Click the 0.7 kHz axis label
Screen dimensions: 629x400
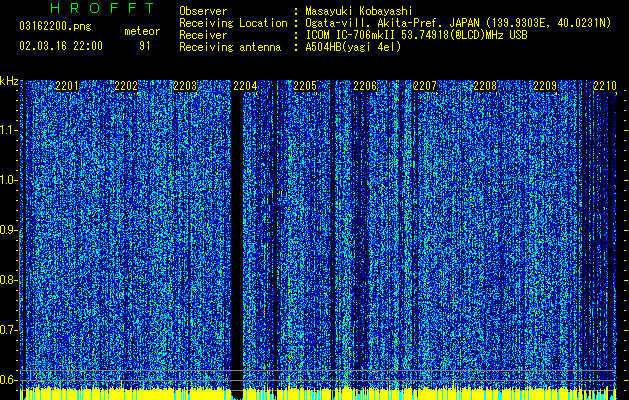(9, 330)
